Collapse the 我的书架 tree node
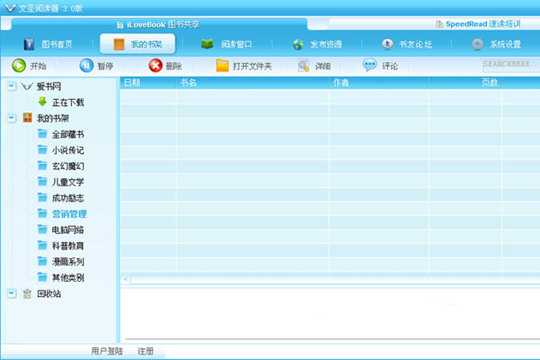 point(12,118)
